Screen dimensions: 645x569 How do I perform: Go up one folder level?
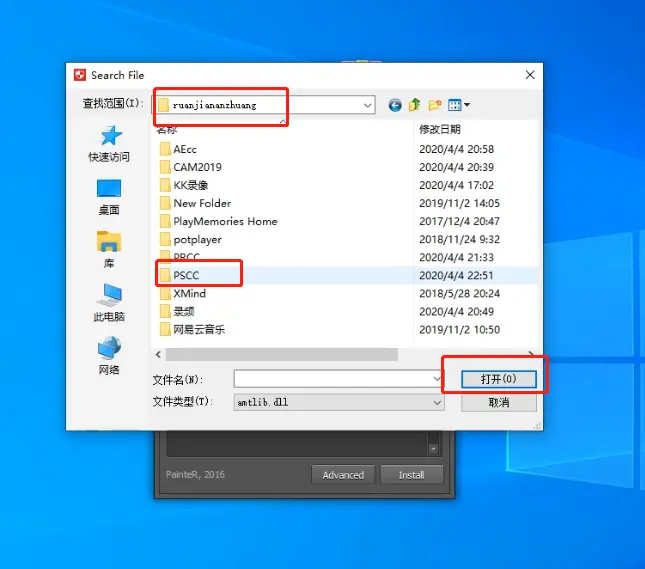click(415, 105)
